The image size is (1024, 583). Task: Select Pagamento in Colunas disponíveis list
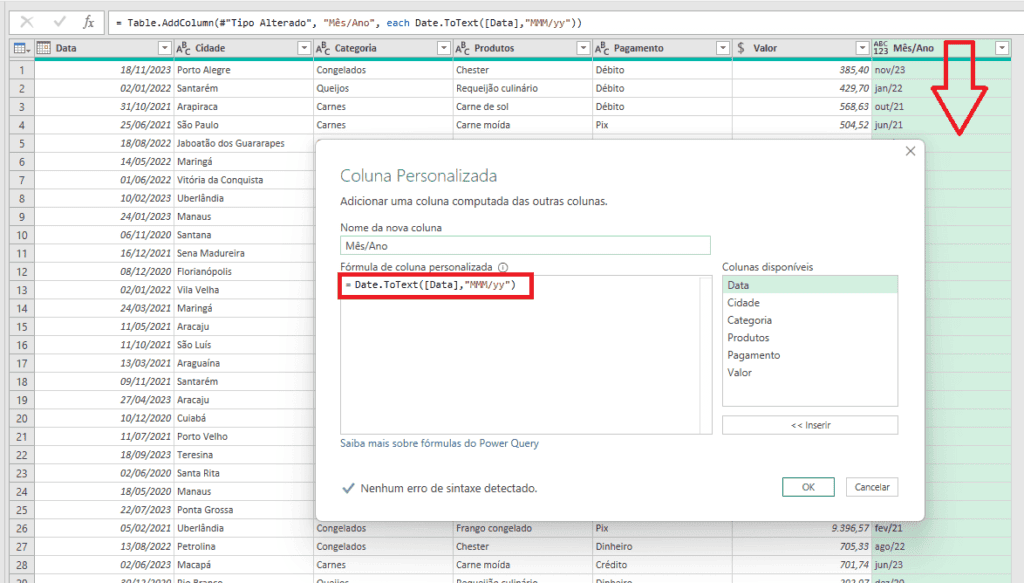click(810, 355)
